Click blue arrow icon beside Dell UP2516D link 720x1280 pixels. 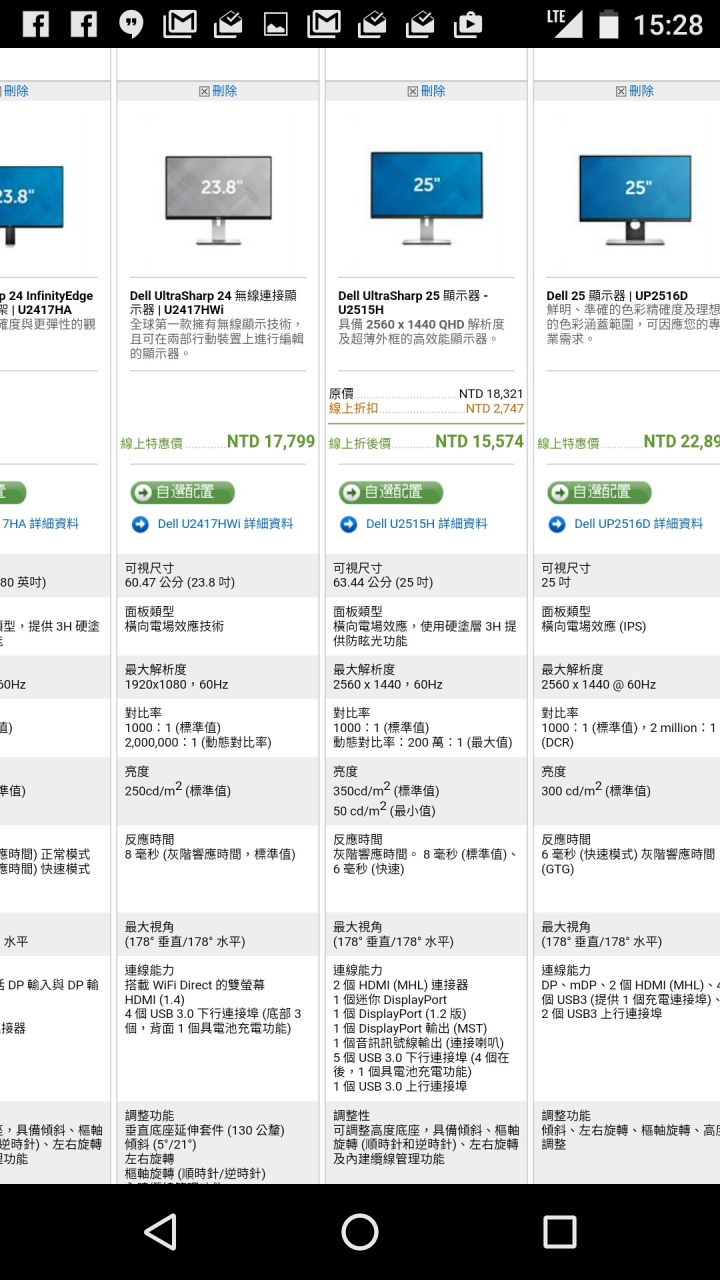click(x=557, y=524)
